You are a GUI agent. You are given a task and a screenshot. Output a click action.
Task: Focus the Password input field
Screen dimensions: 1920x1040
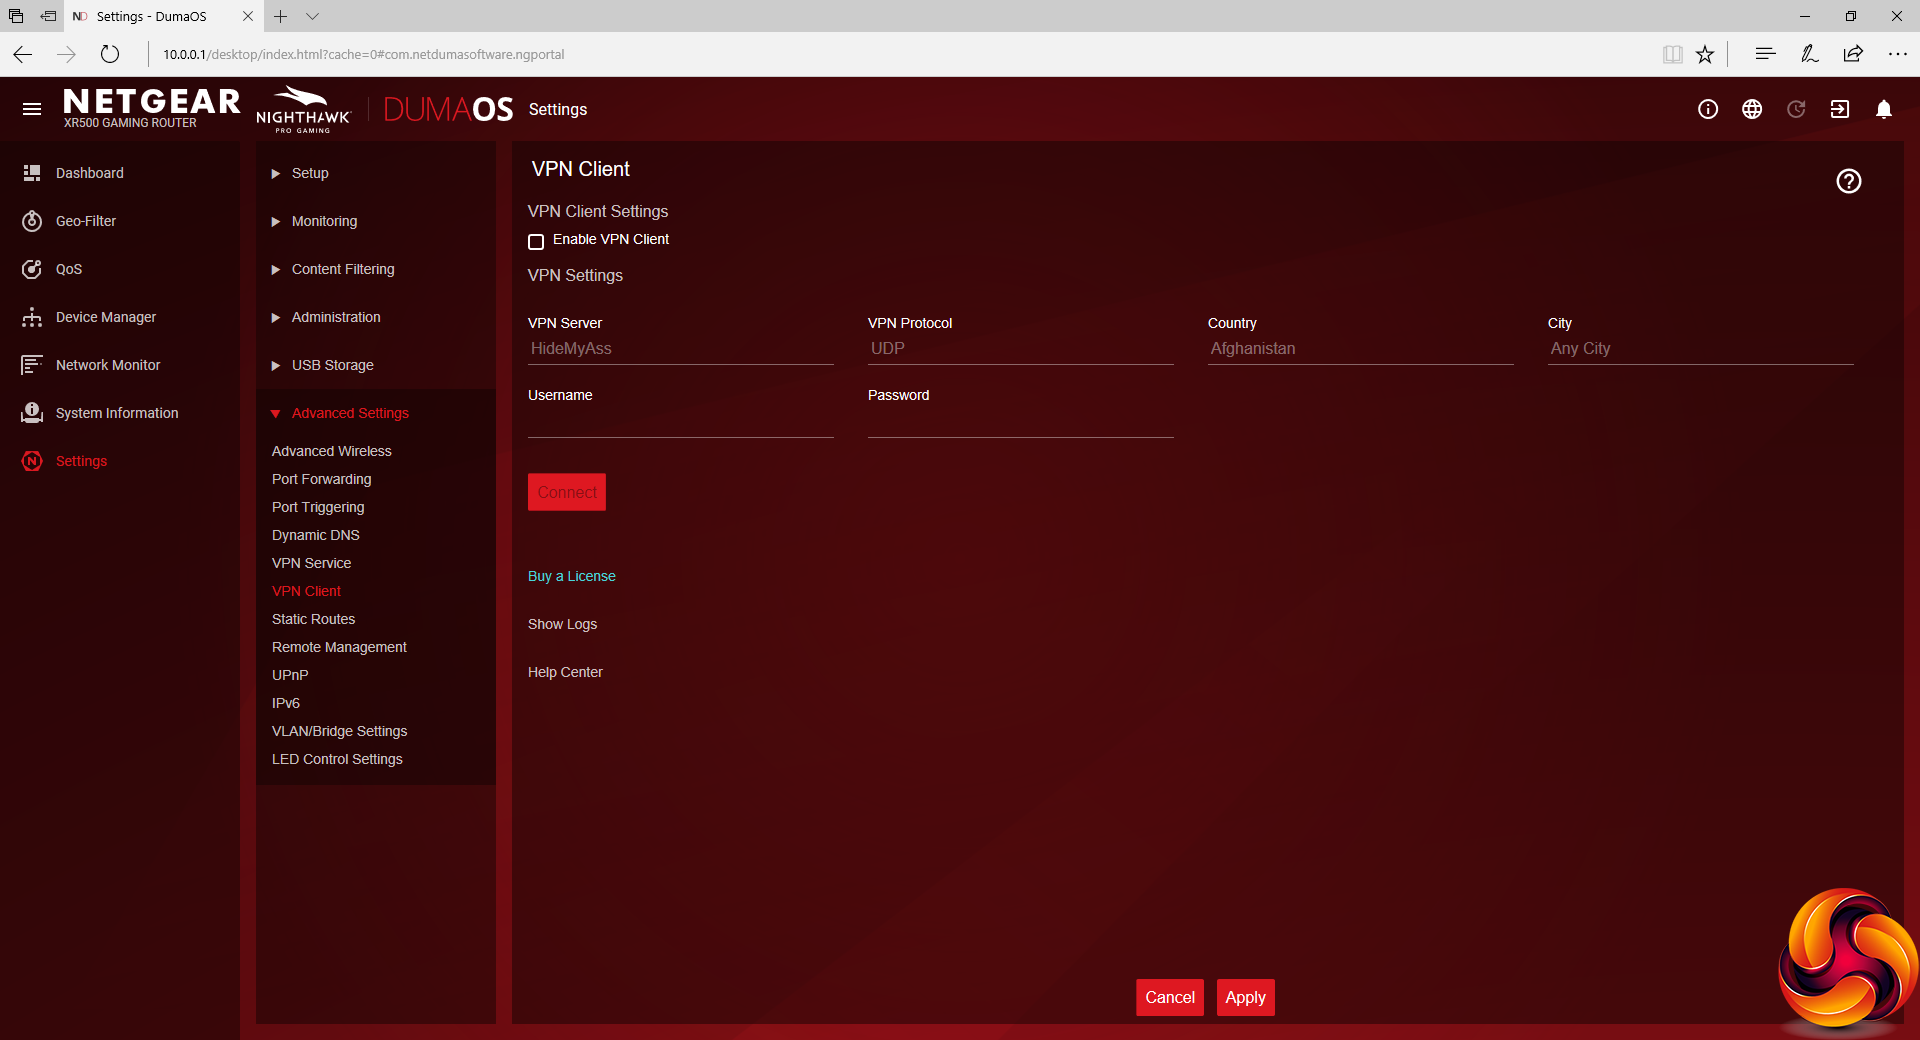tap(1020, 422)
